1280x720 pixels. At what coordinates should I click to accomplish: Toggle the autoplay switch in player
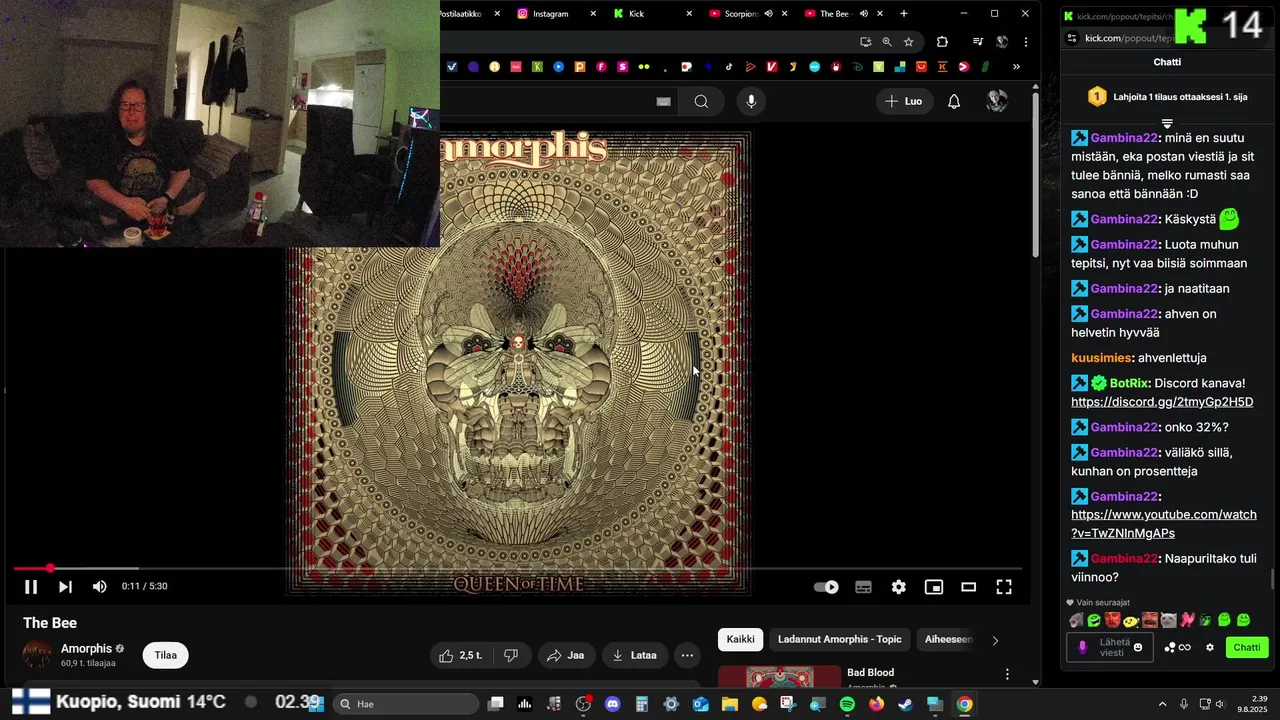tap(826, 587)
